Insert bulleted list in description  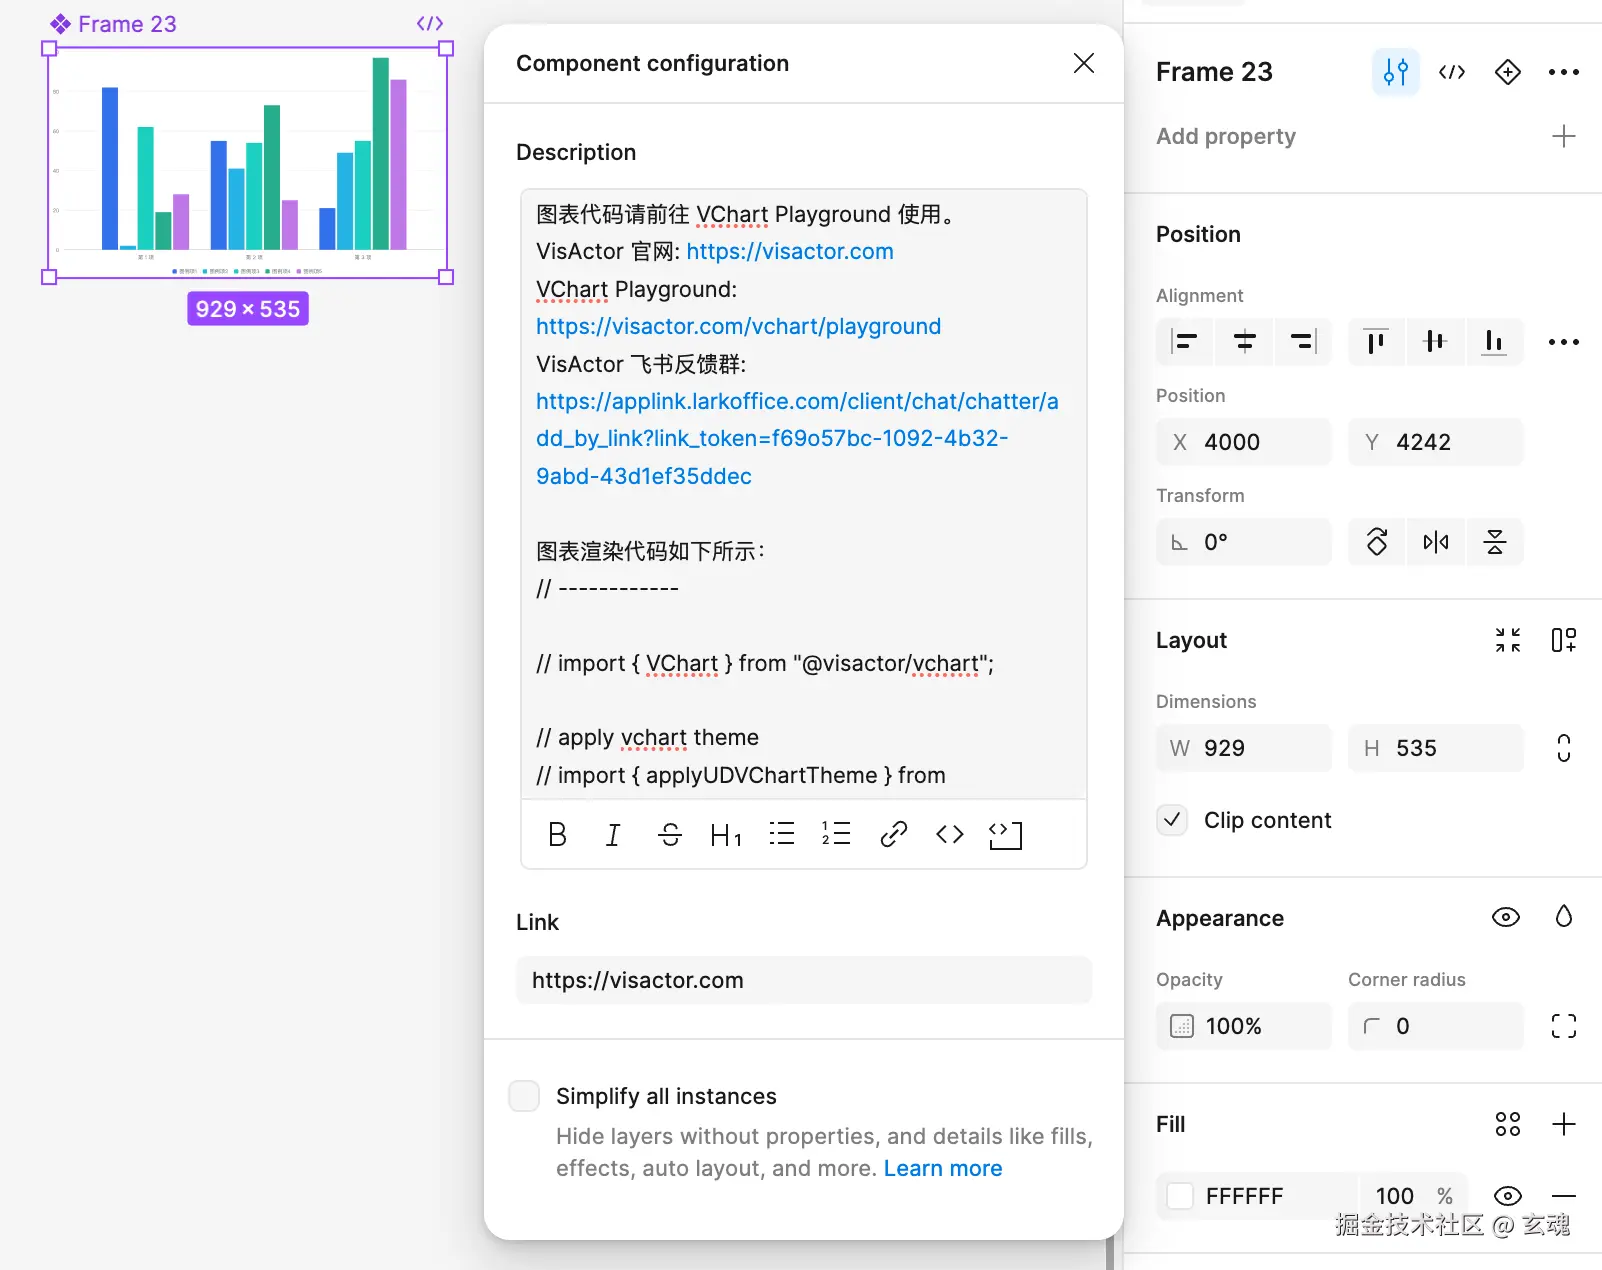782,834
